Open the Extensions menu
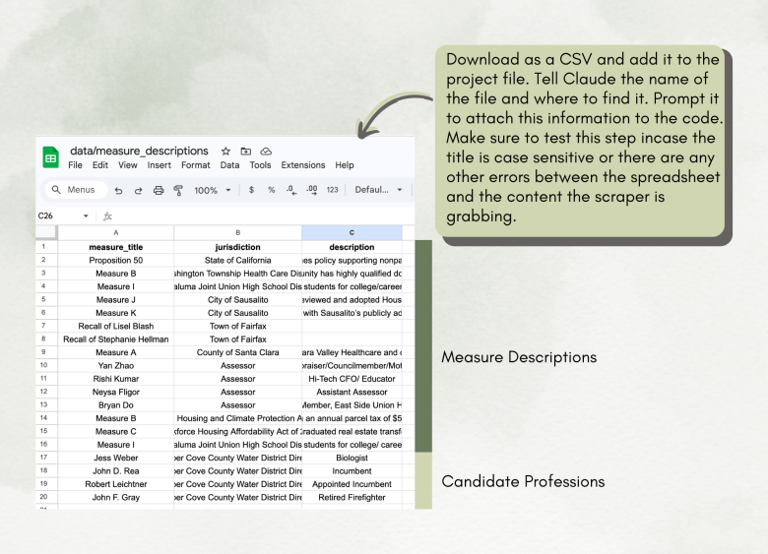Viewport: 768px width, 554px height. [x=303, y=165]
